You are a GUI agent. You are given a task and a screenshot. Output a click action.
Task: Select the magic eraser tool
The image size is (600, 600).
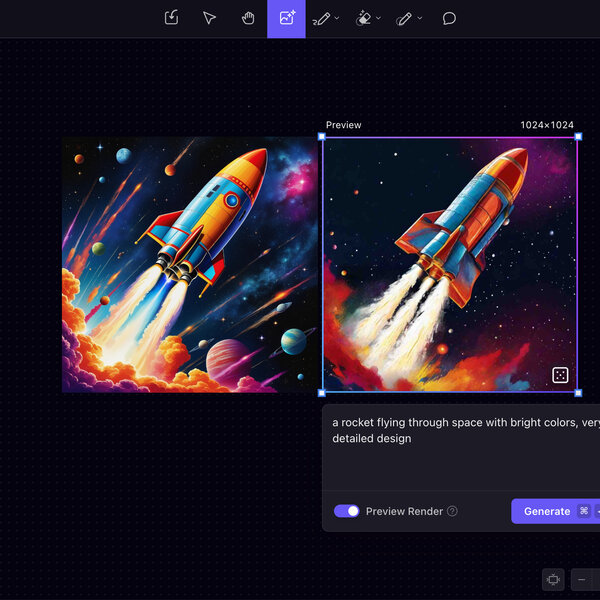tap(364, 18)
